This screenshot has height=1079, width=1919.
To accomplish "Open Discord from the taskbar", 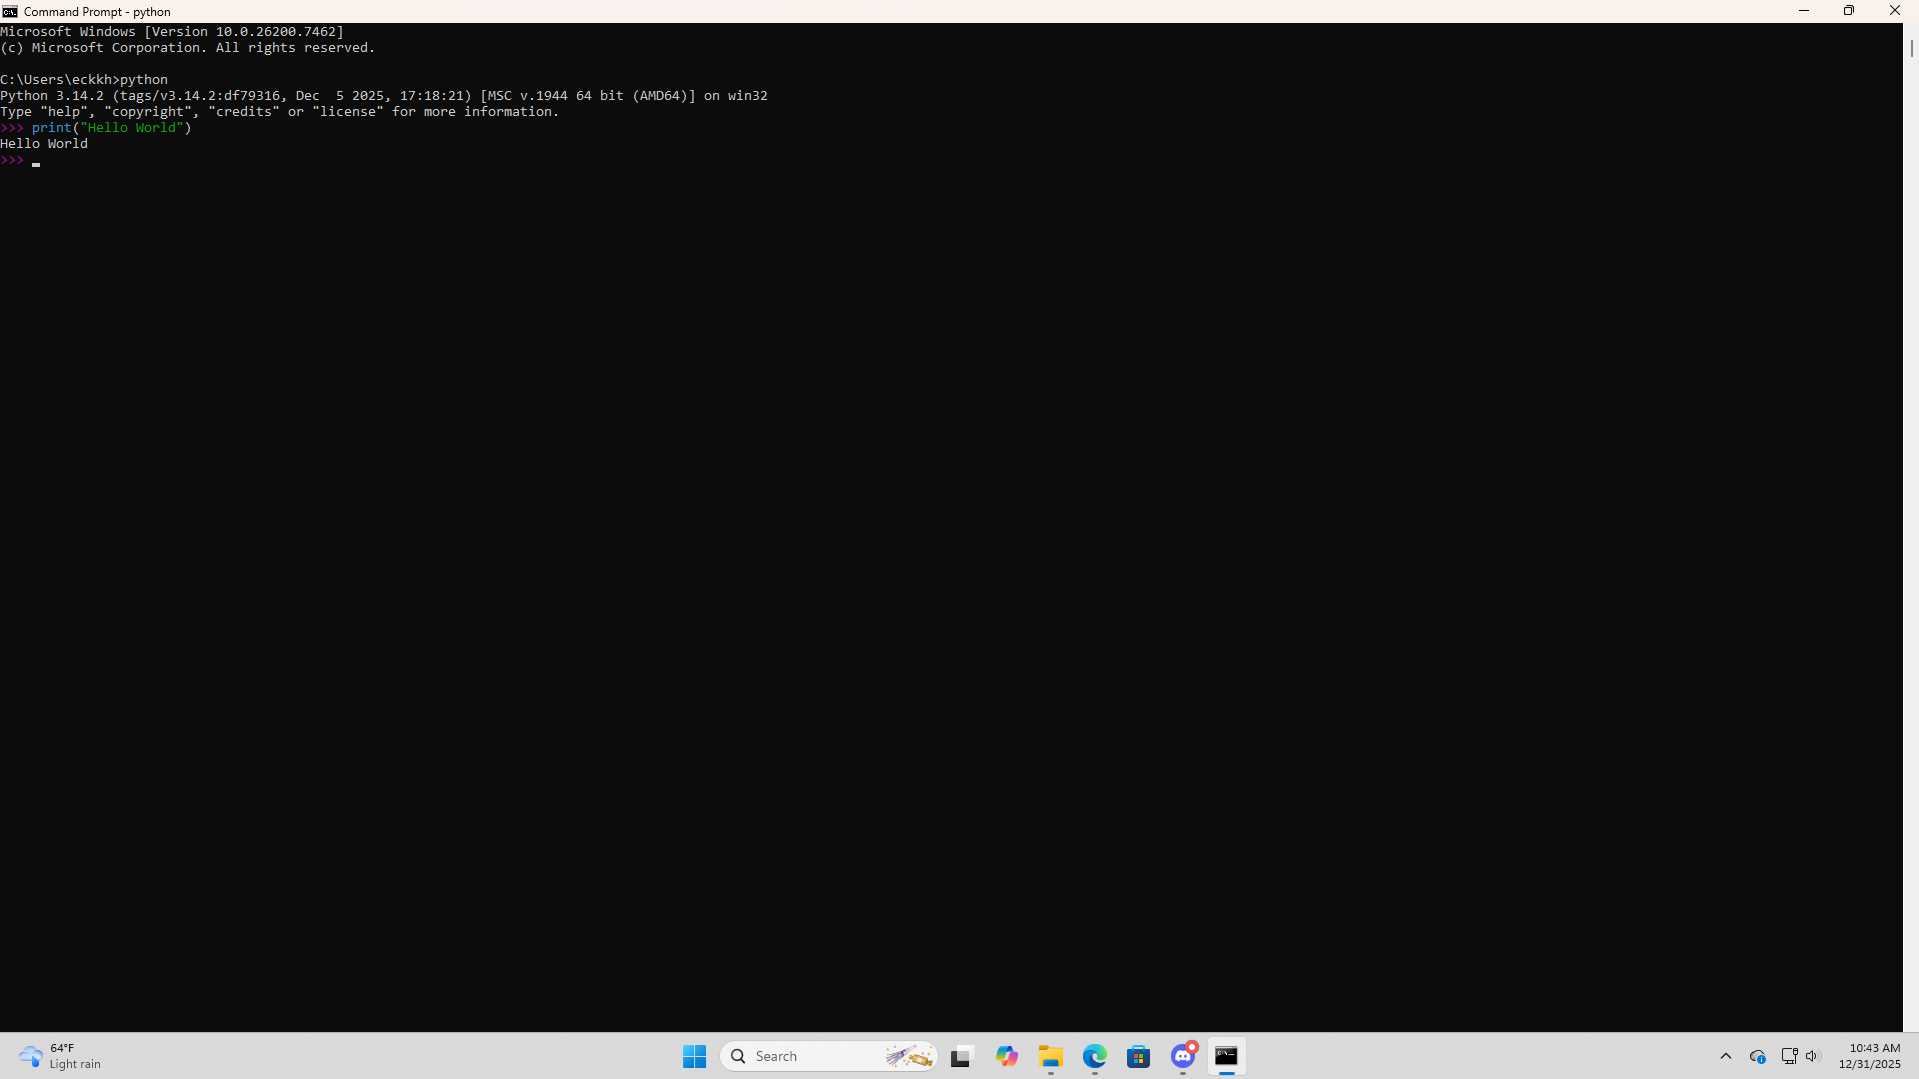I will coord(1183,1056).
